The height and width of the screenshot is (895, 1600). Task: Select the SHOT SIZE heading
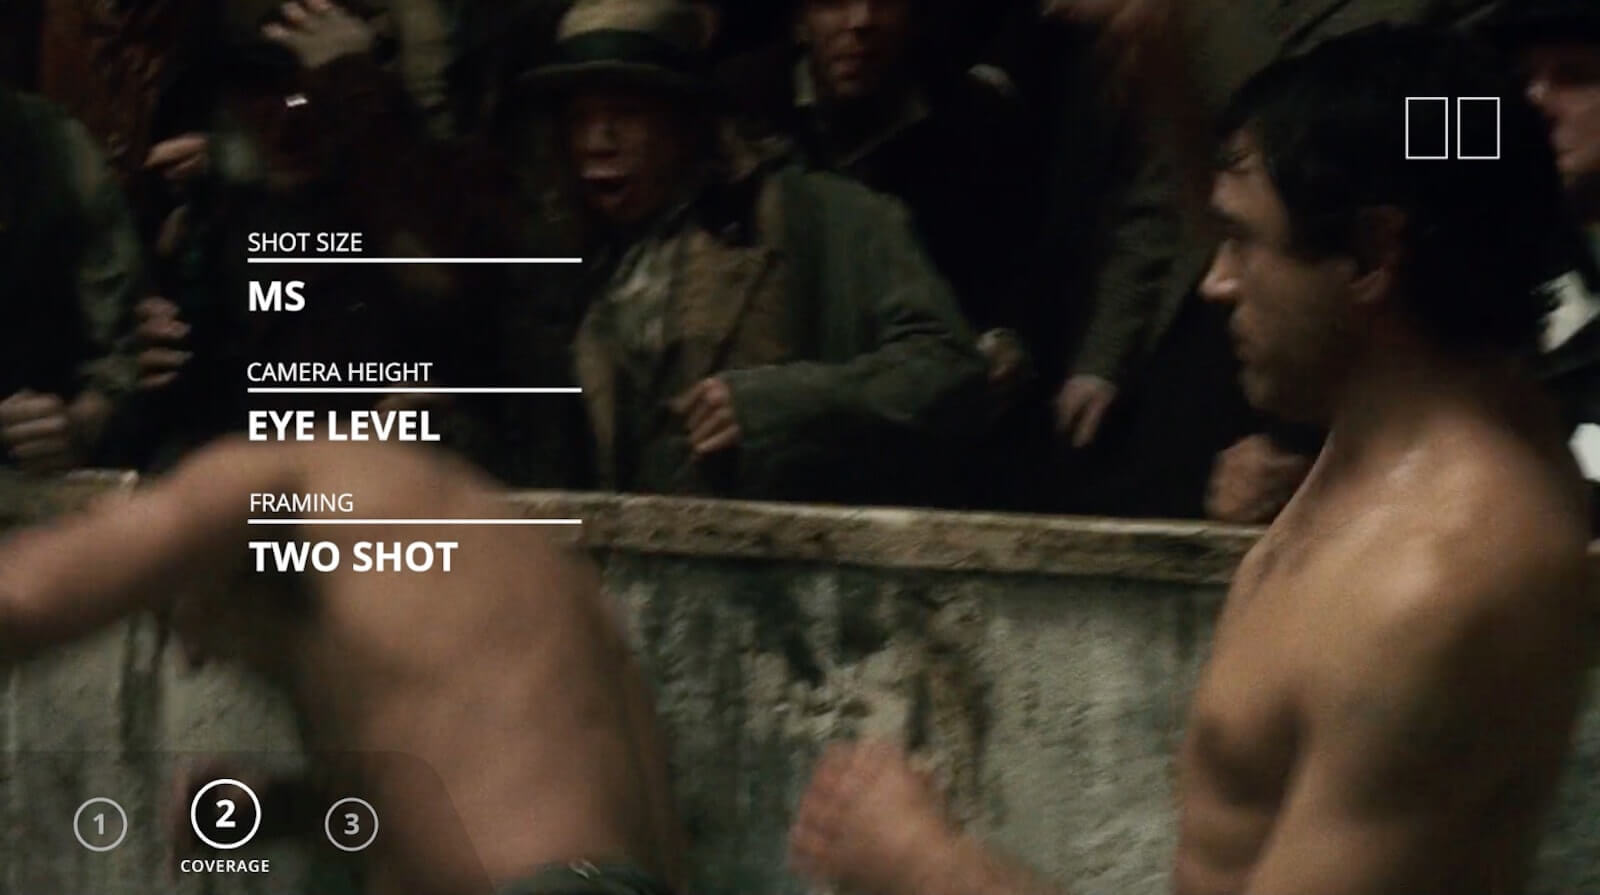(x=305, y=242)
